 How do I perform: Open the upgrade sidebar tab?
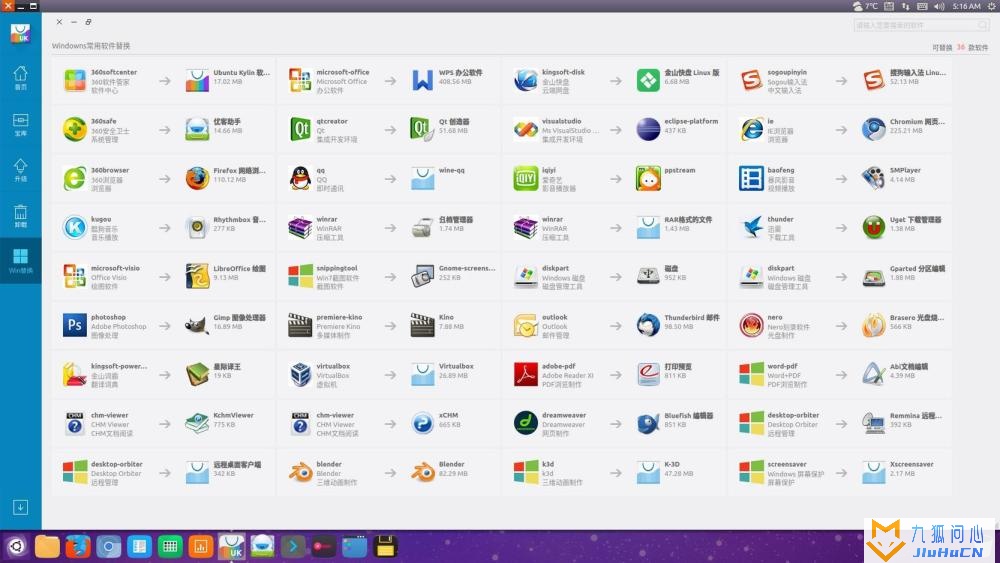click(x=20, y=170)
